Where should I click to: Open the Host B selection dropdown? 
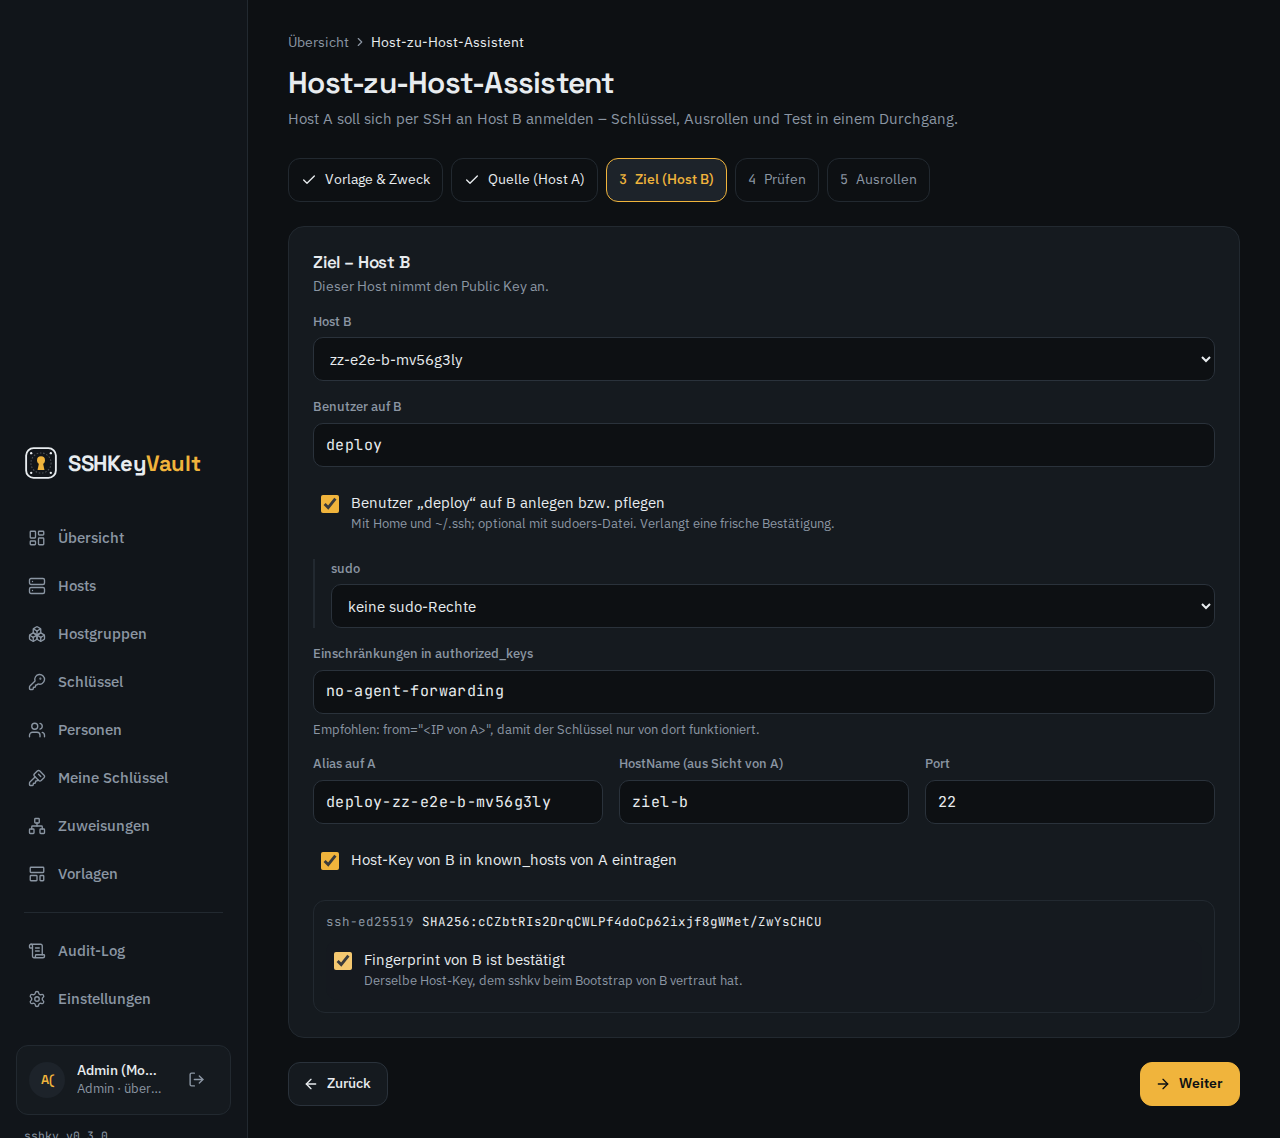tap(764, 359)
